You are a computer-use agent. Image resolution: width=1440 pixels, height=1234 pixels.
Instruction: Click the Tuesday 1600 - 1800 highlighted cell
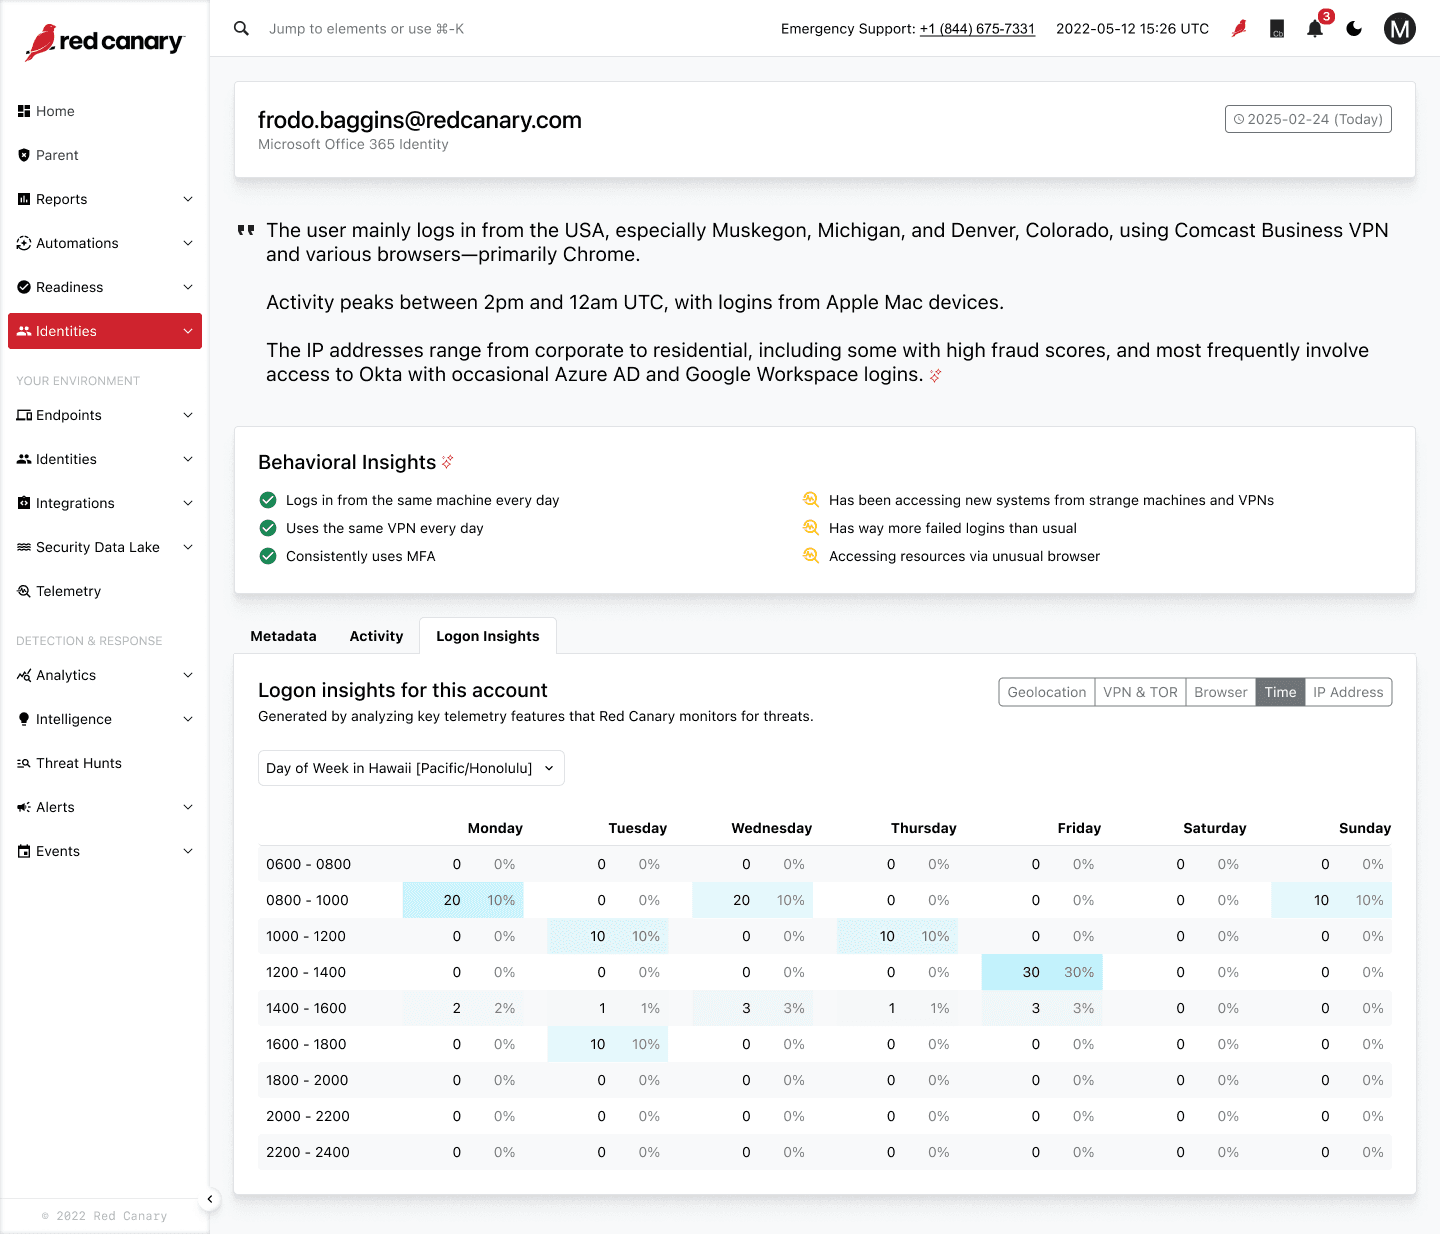(x=608, y=1044)
